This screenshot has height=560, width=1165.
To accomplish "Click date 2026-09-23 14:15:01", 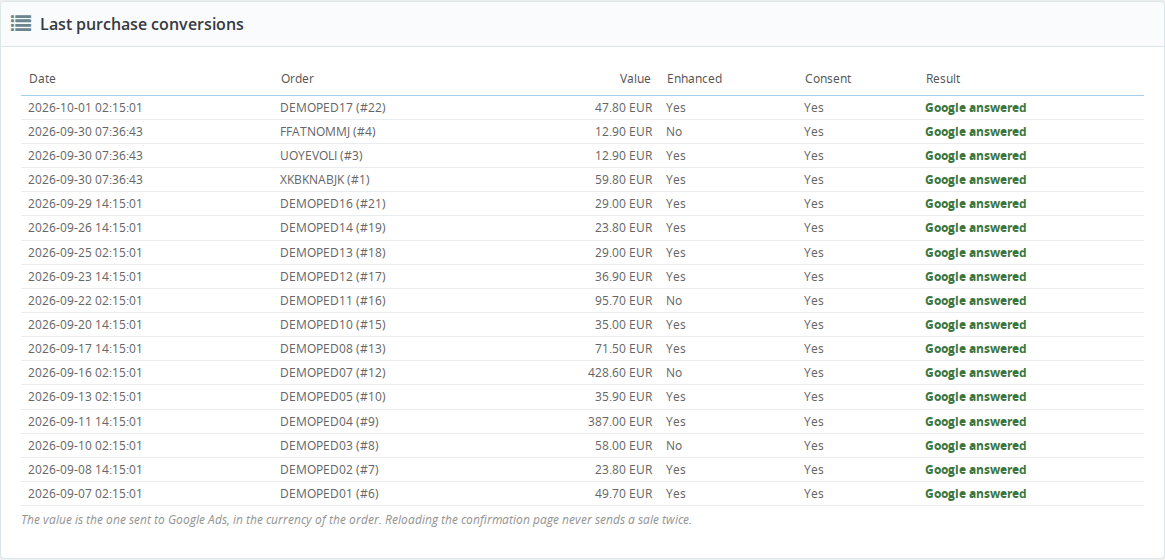I will [85, 276].
